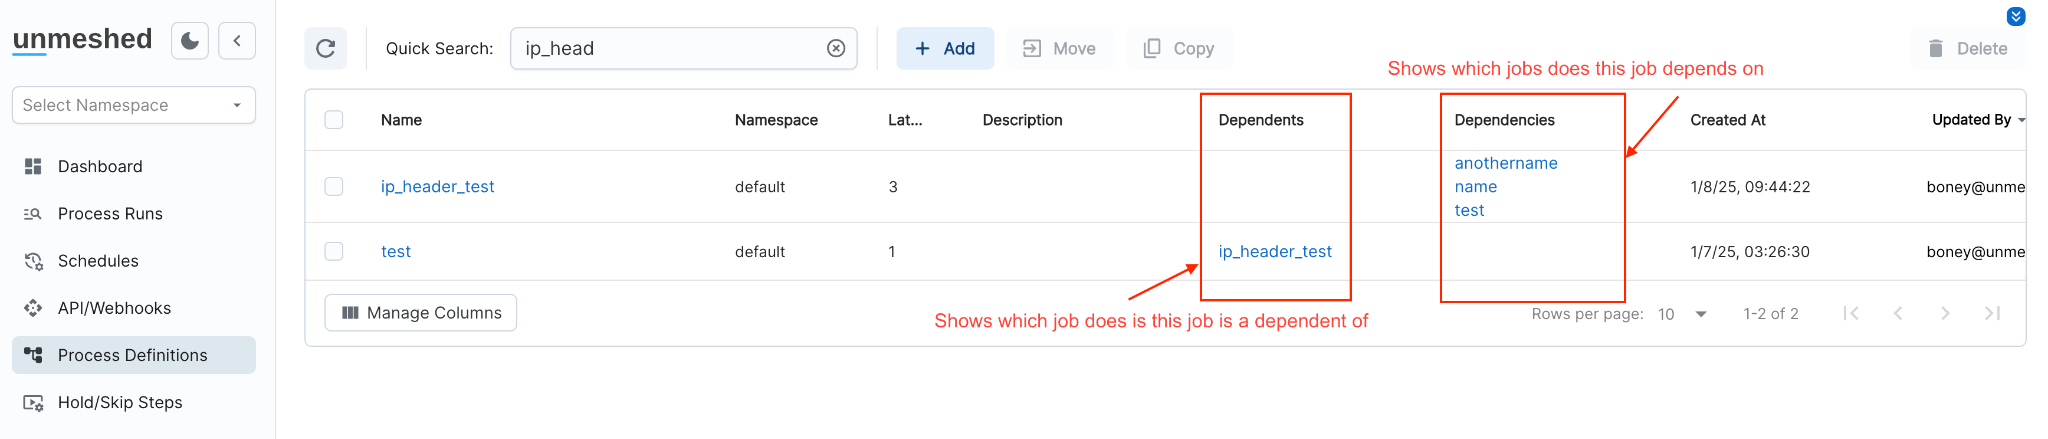Clear the Quick Search field
The image size is (2048, 439).
tap(836, 48)
